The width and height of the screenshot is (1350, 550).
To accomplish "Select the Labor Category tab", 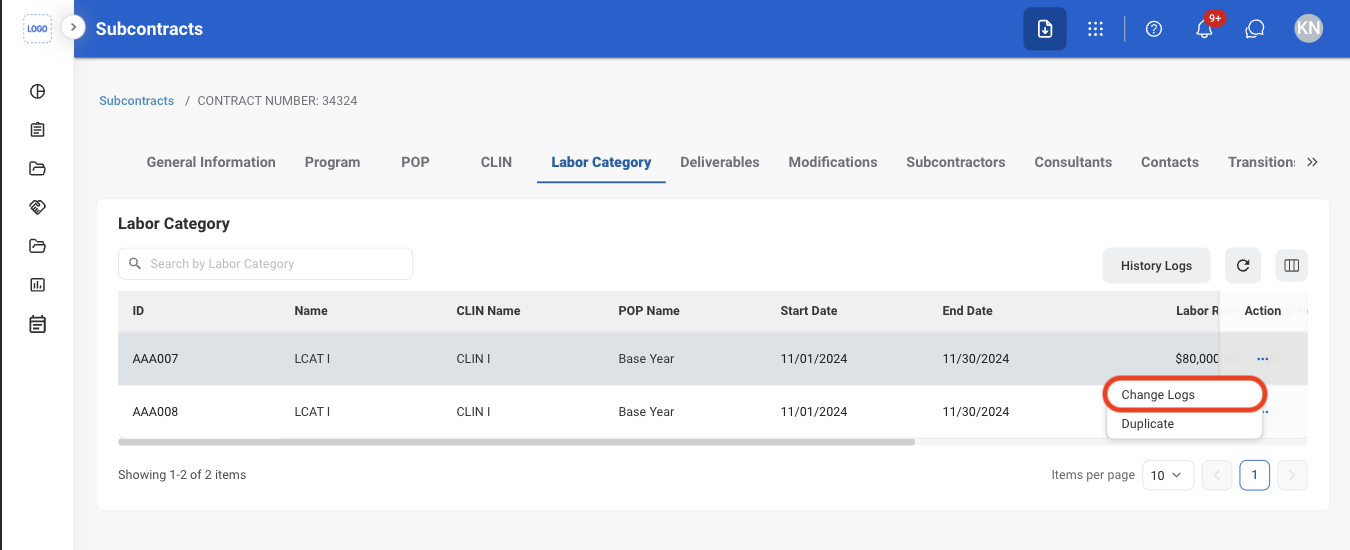I will [601, 162].
